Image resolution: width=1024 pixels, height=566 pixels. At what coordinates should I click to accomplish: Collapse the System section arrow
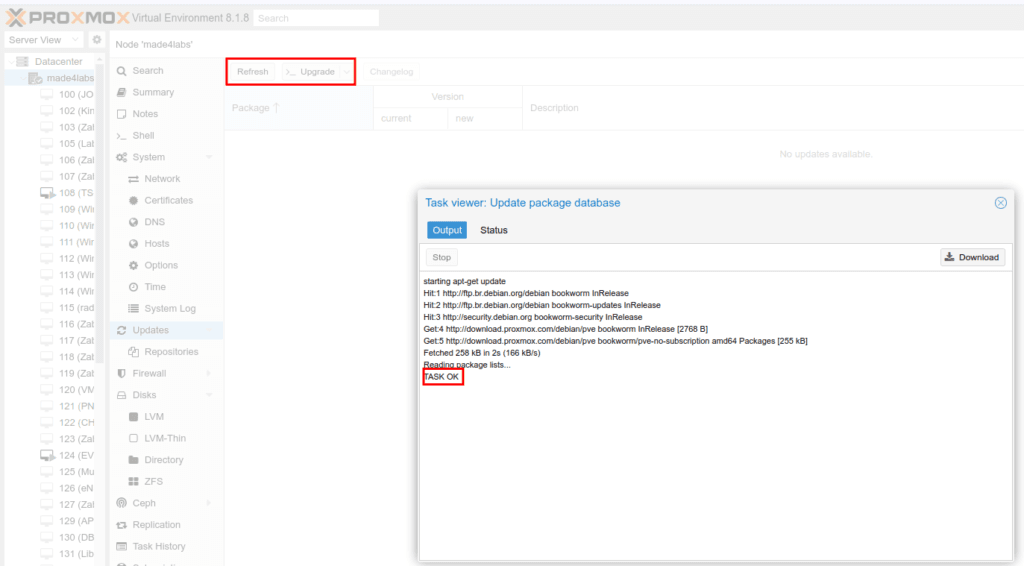tap(209, 157)
